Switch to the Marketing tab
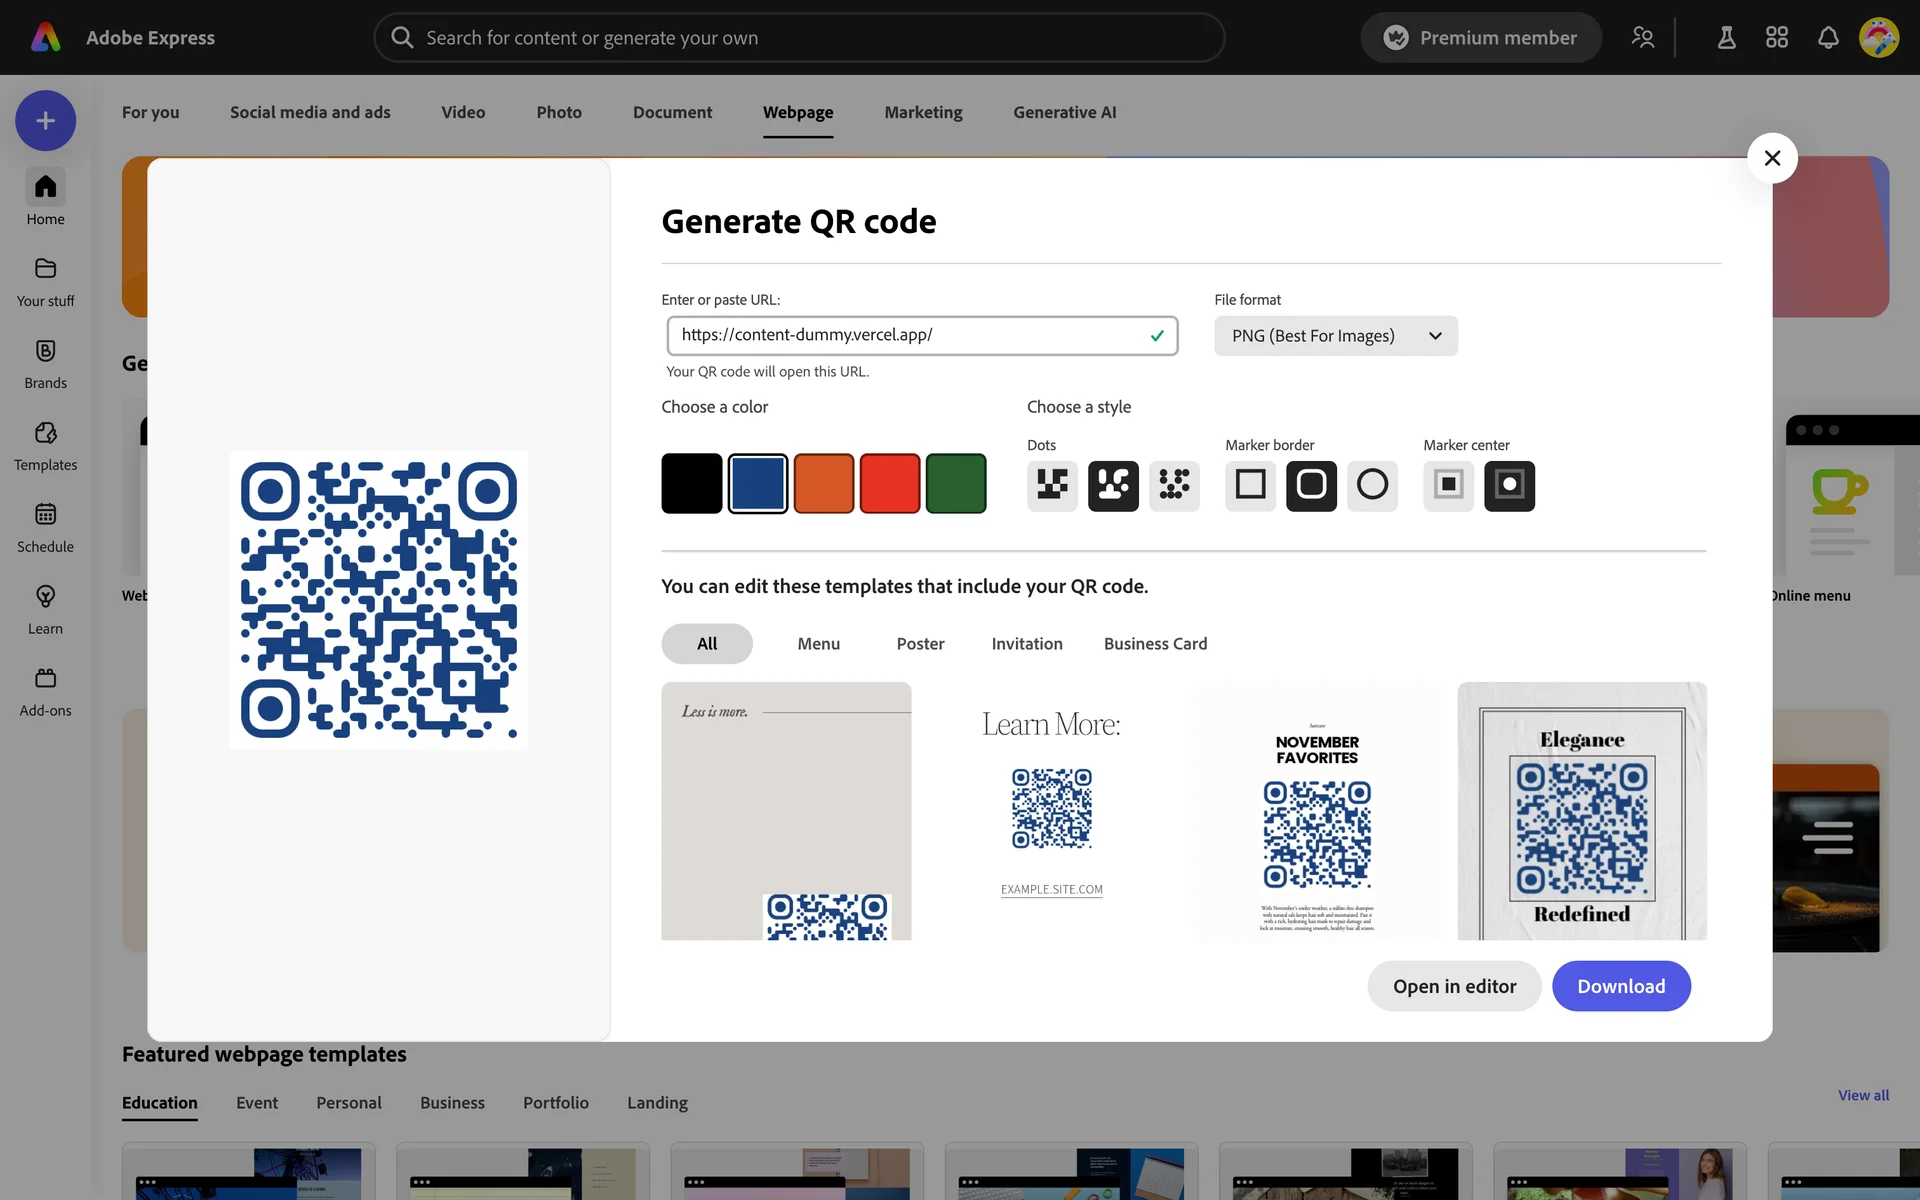The height and width of the screenshot is (1200, 1920). coord(922,112)
